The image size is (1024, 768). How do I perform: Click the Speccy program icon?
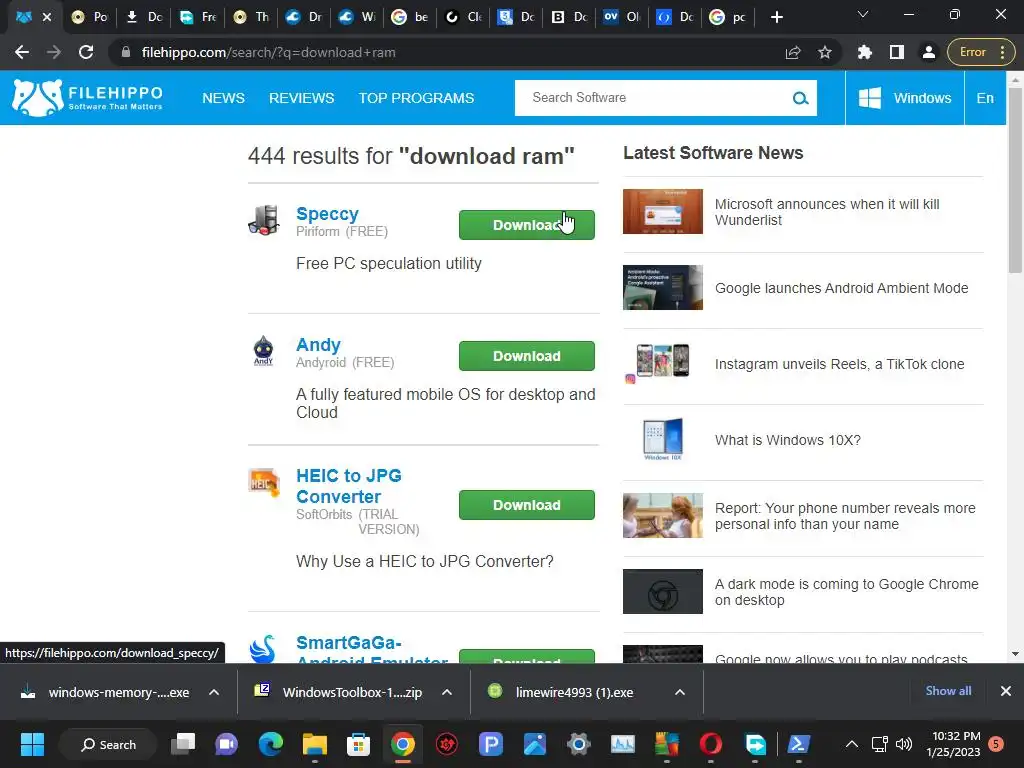(x=264, y=220)
